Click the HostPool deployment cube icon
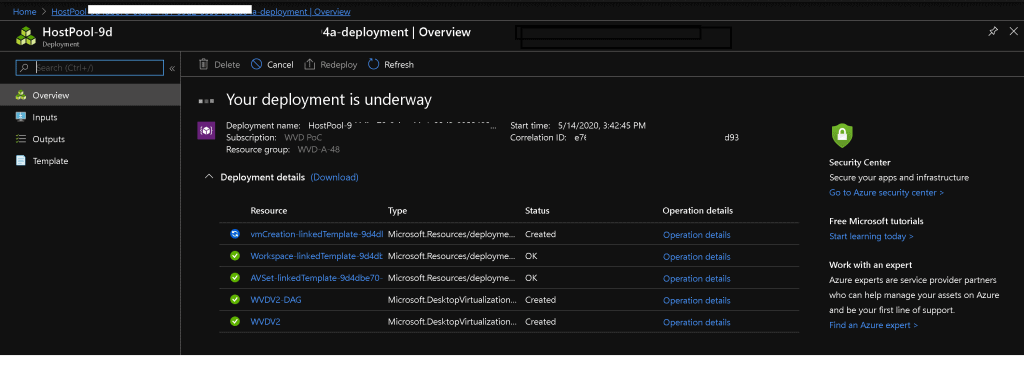The height and width of the screenshot is (366, 1024). 27,37
